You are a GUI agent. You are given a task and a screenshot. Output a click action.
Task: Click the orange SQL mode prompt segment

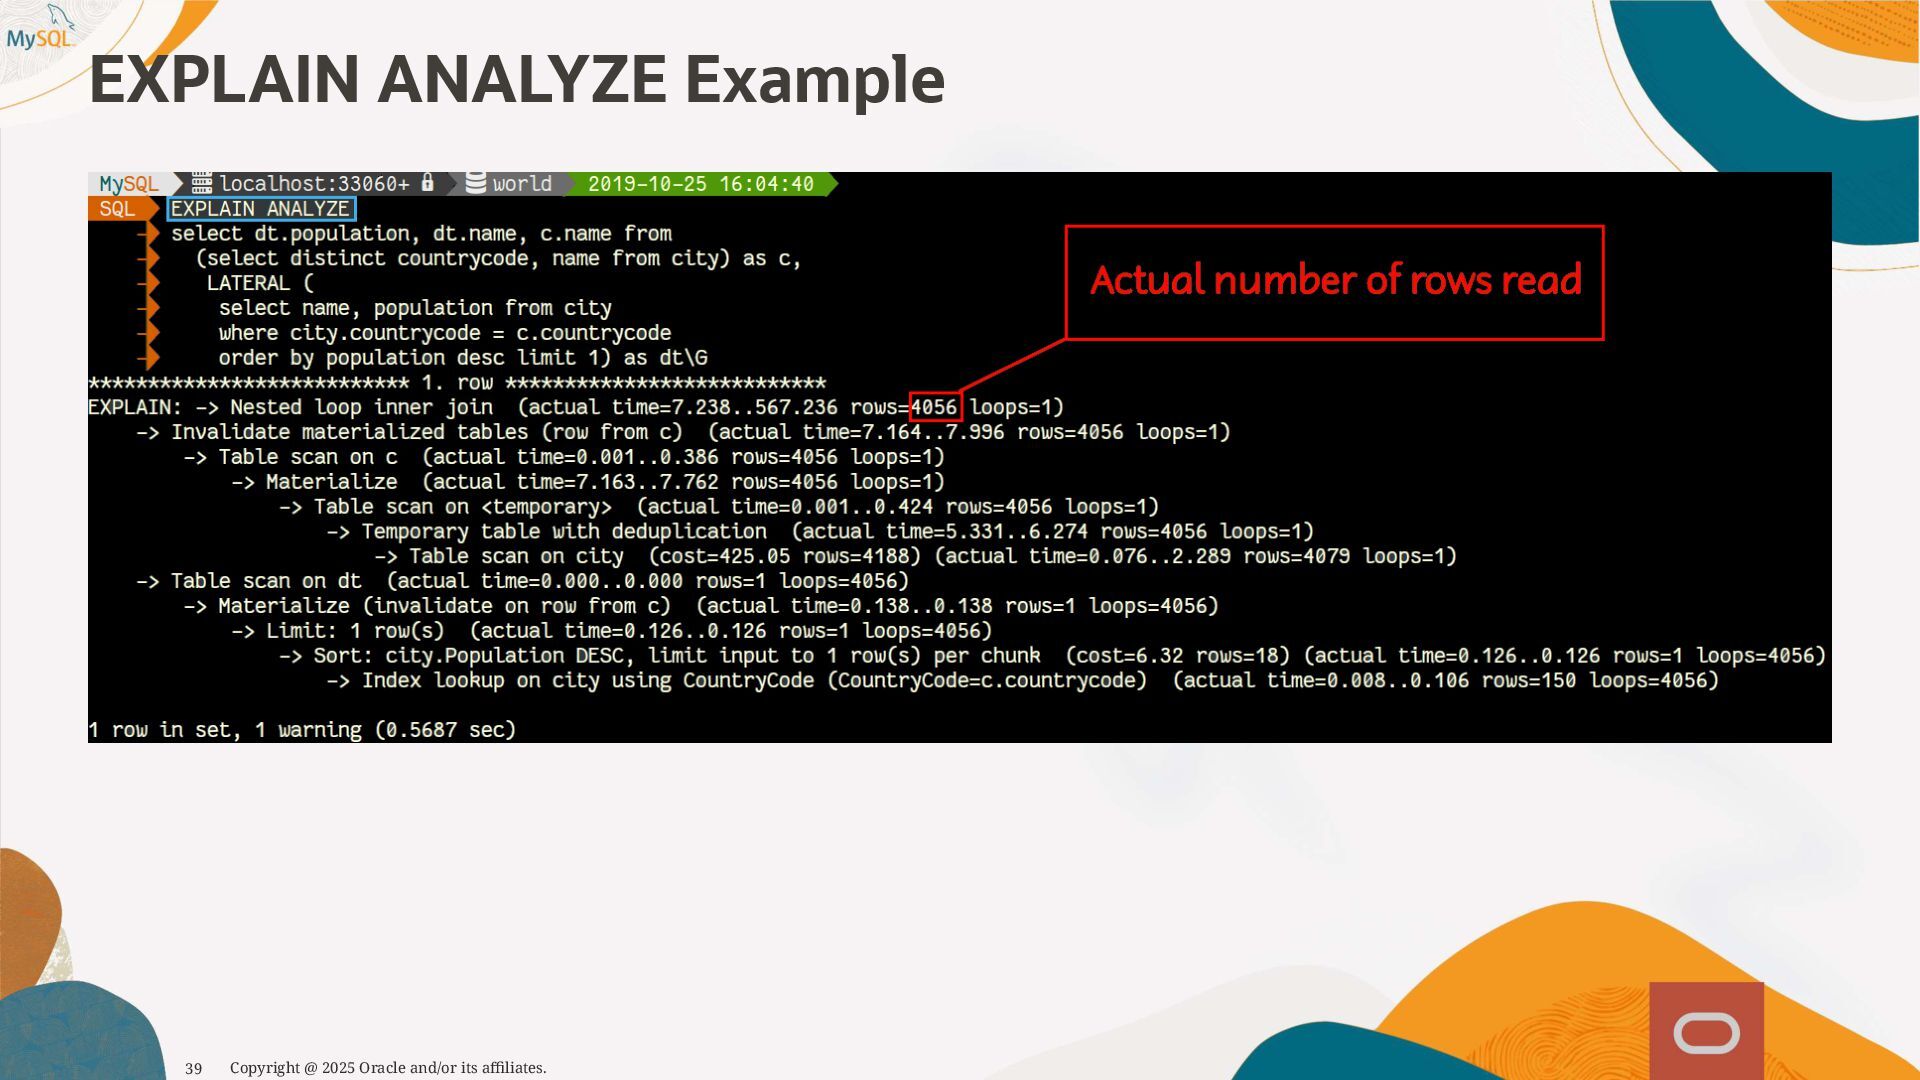pos(117,209)
